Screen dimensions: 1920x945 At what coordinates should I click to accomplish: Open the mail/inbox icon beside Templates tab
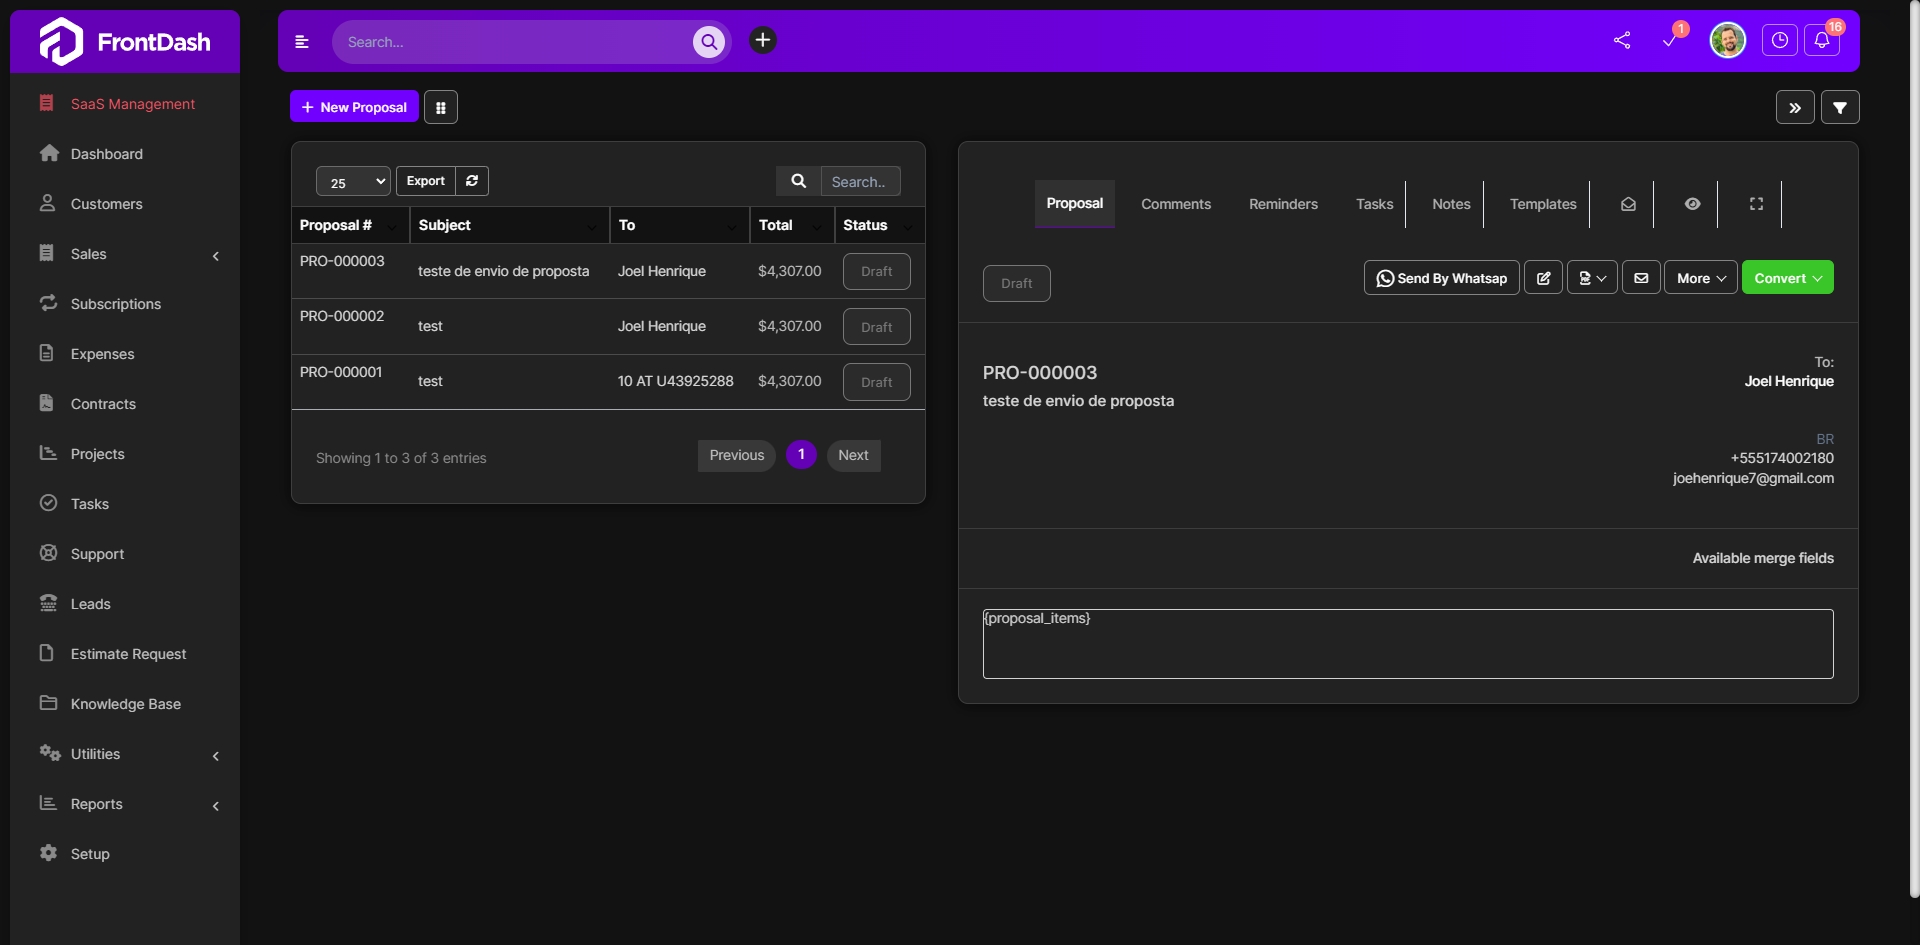[1627, 203]
